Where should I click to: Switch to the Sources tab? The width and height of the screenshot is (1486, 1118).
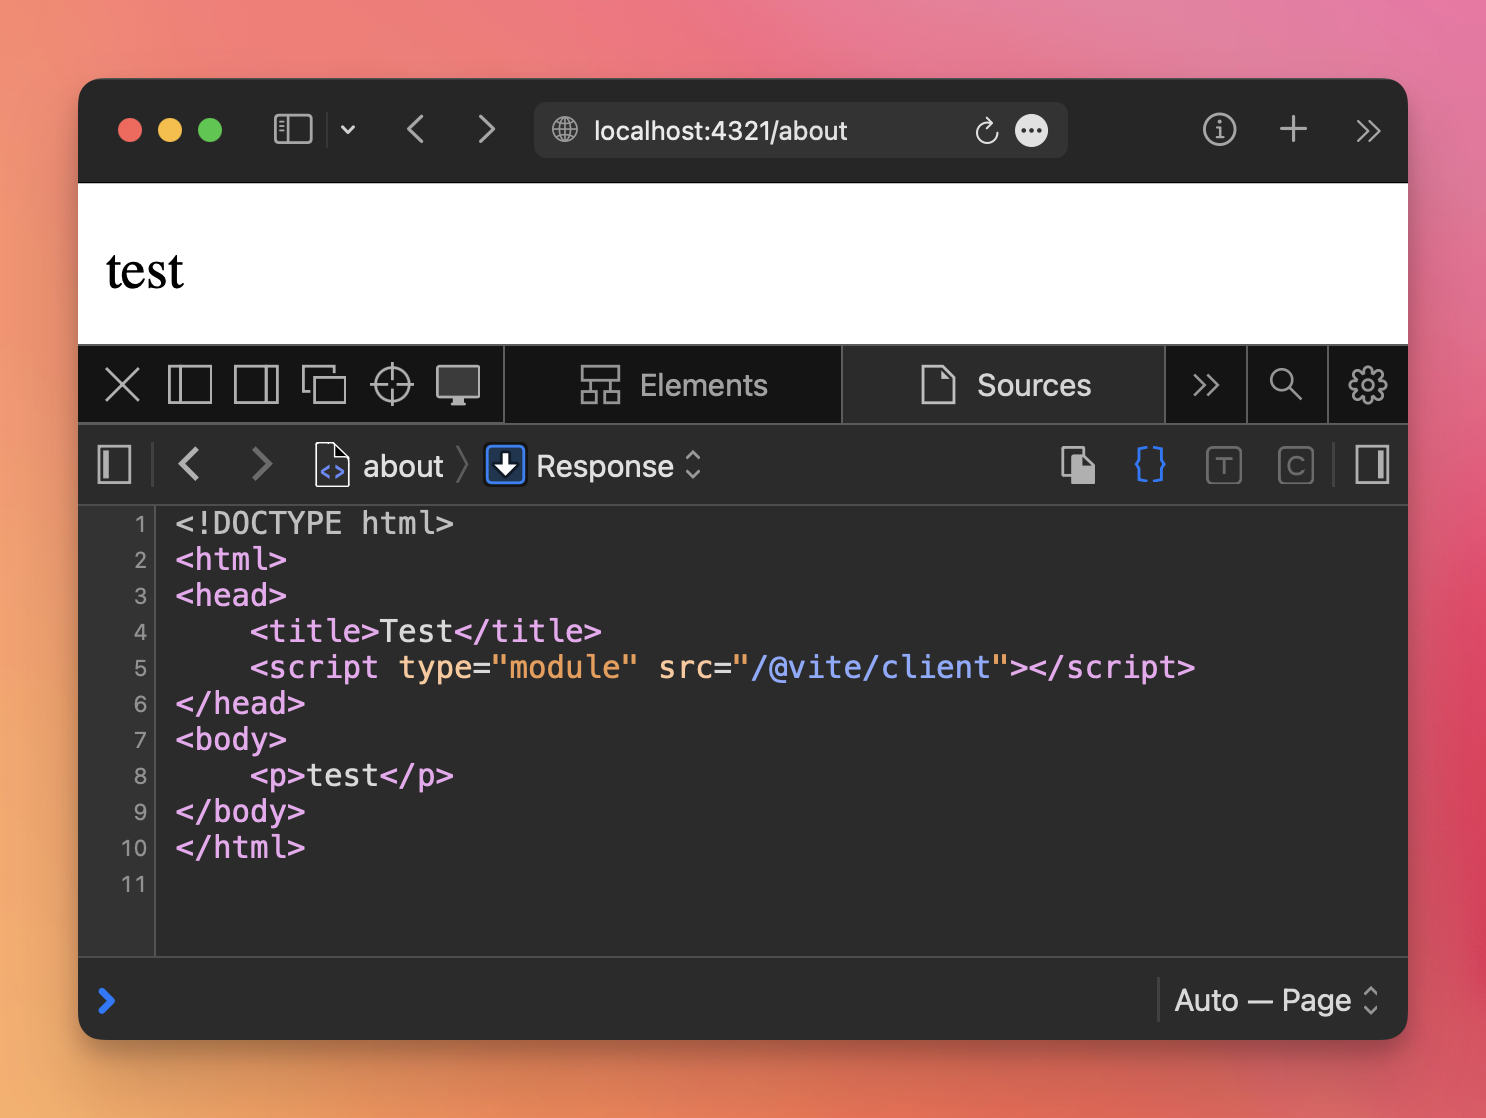point(1004,385)
